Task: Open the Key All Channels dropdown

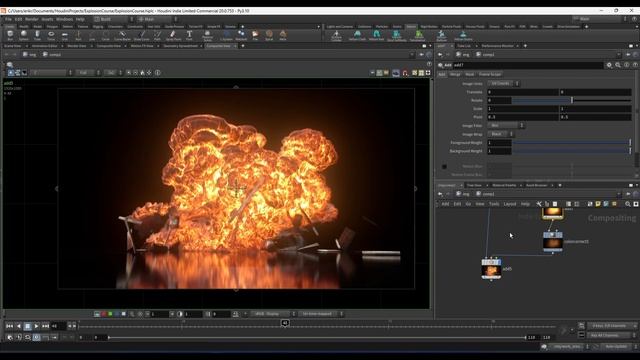Action: coord(612,335)
